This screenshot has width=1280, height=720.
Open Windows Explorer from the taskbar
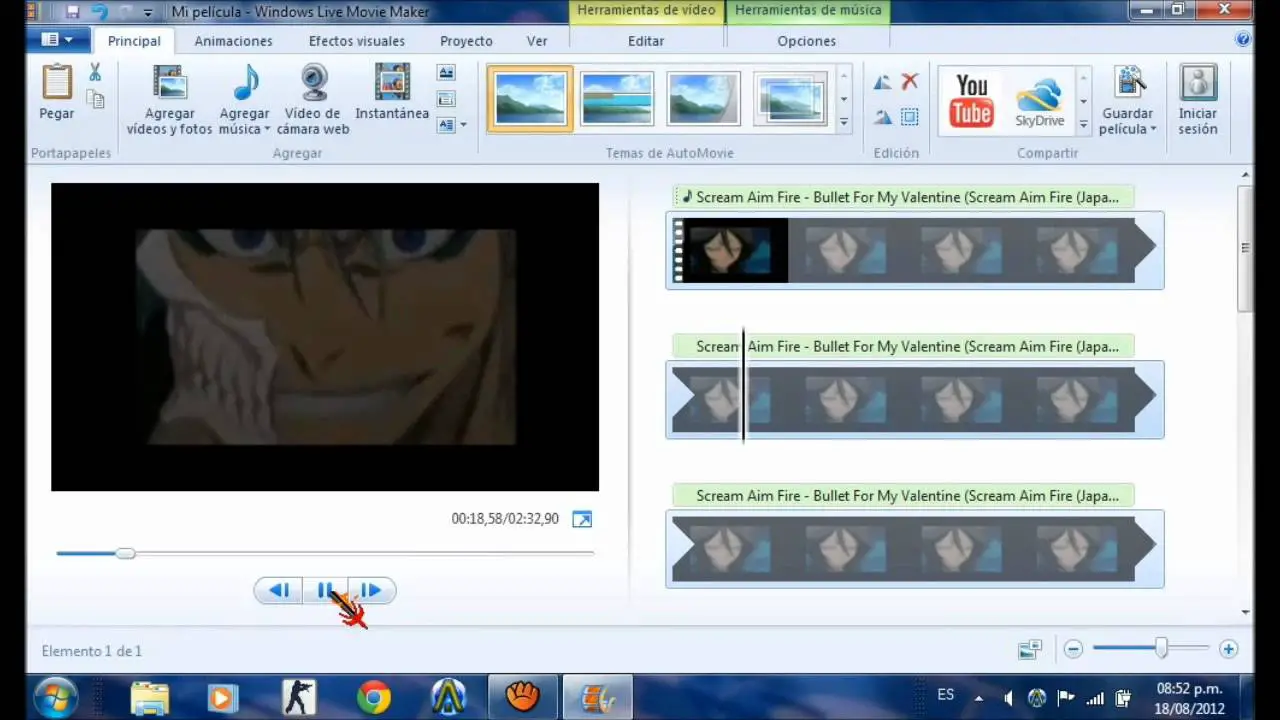click(x=150, y=697)
